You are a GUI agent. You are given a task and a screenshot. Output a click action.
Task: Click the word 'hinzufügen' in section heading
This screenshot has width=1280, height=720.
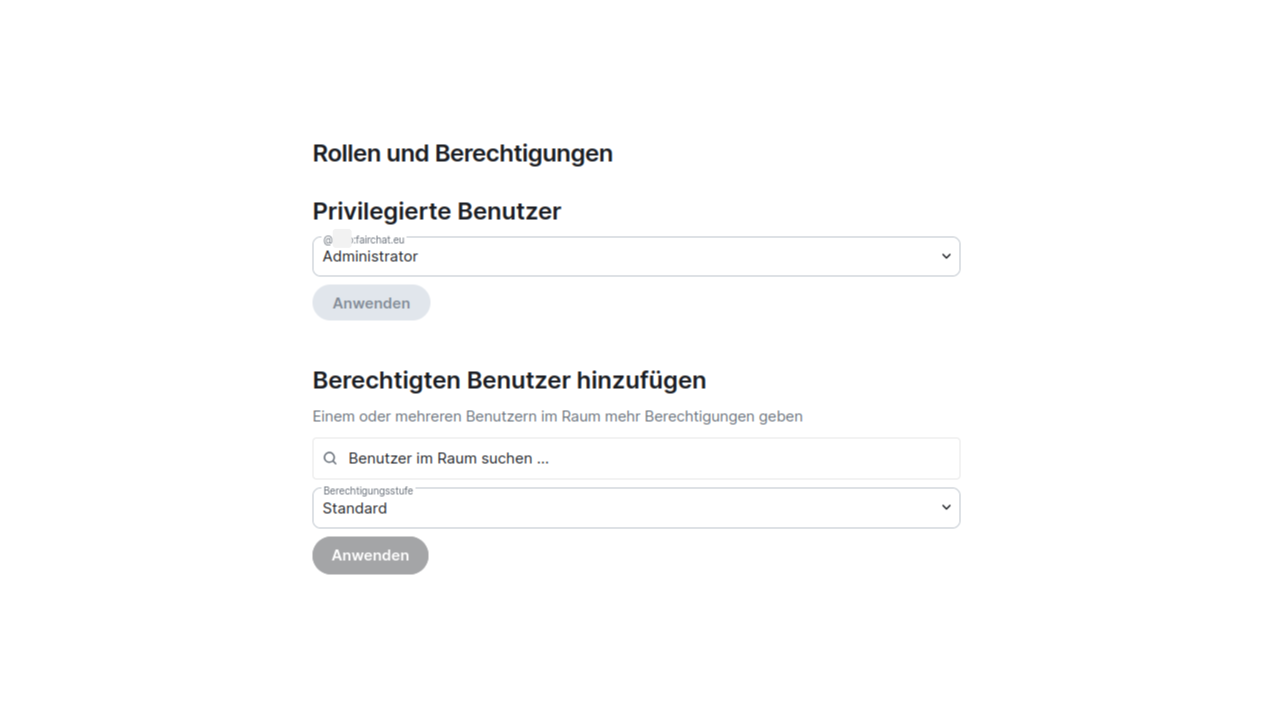641,381
